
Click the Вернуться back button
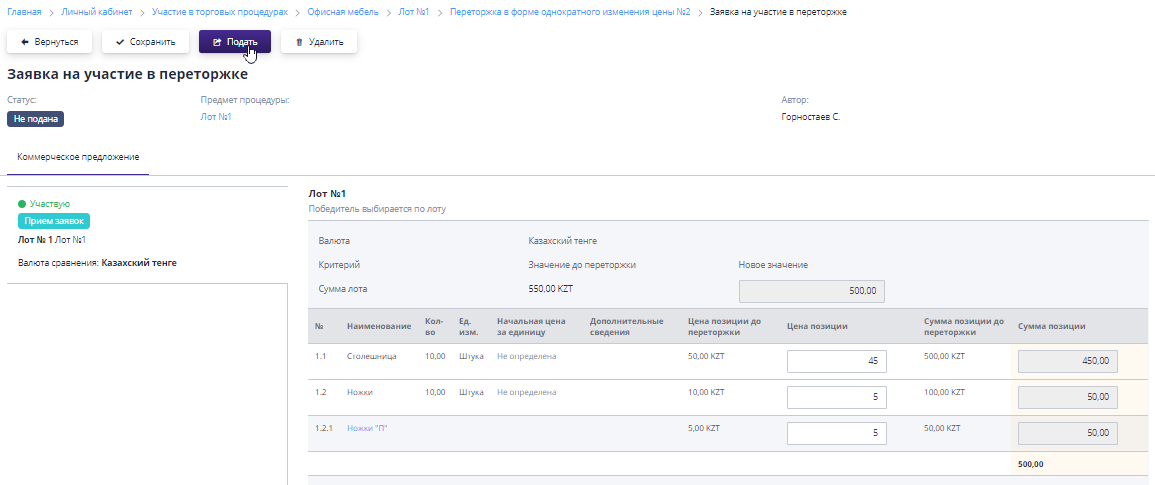[50, 42]
